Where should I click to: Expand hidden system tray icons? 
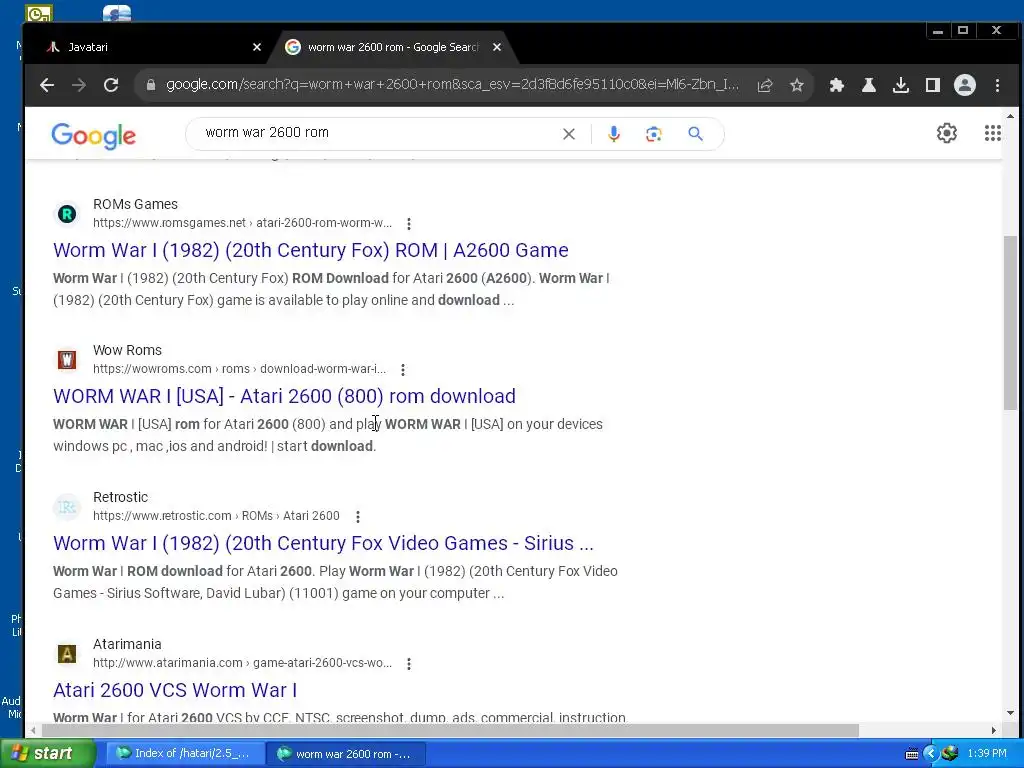[x=931, y=754]
